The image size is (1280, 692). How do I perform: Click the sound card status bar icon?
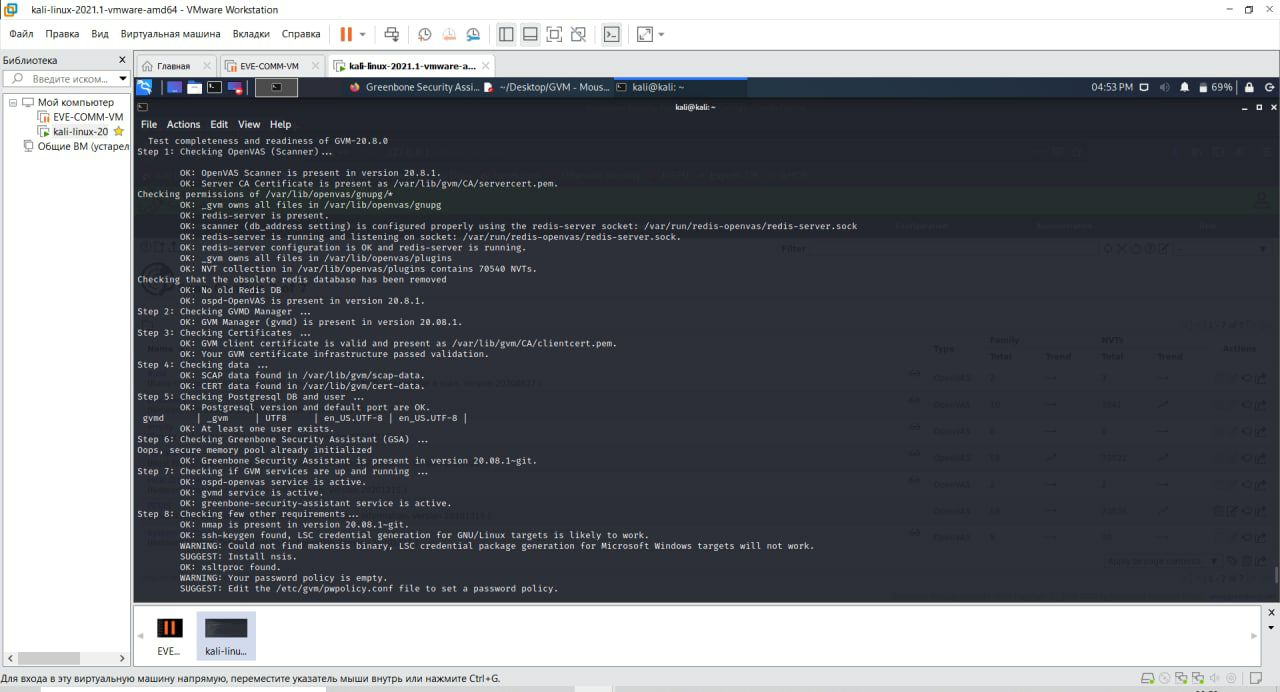[1217, 679]
